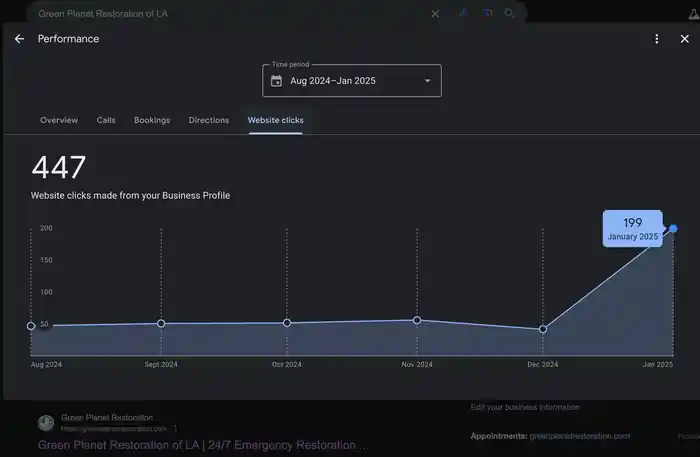The width and height of the screenshot is (700, 457).
Task: Click the Sept 2024 axis label
Action: click(161, 364)
